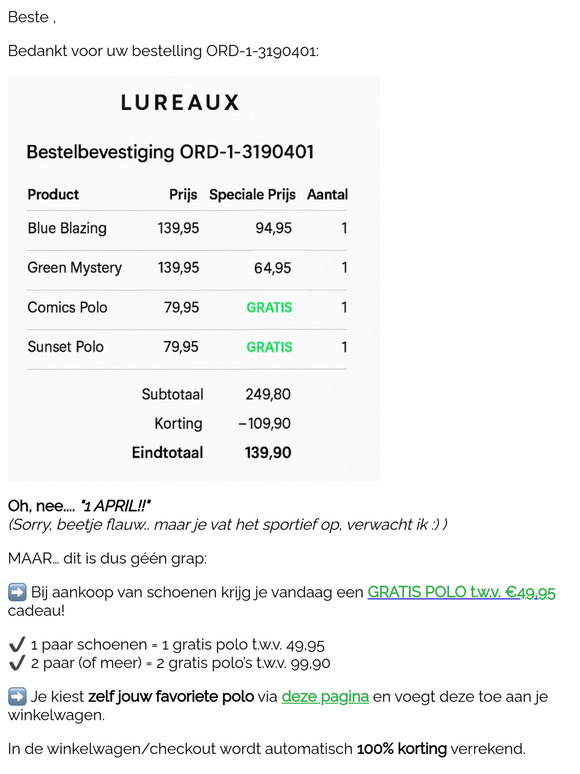Click the Eindtotaal amount 139,90
The image size is (580, 774).
coord(268,453)
